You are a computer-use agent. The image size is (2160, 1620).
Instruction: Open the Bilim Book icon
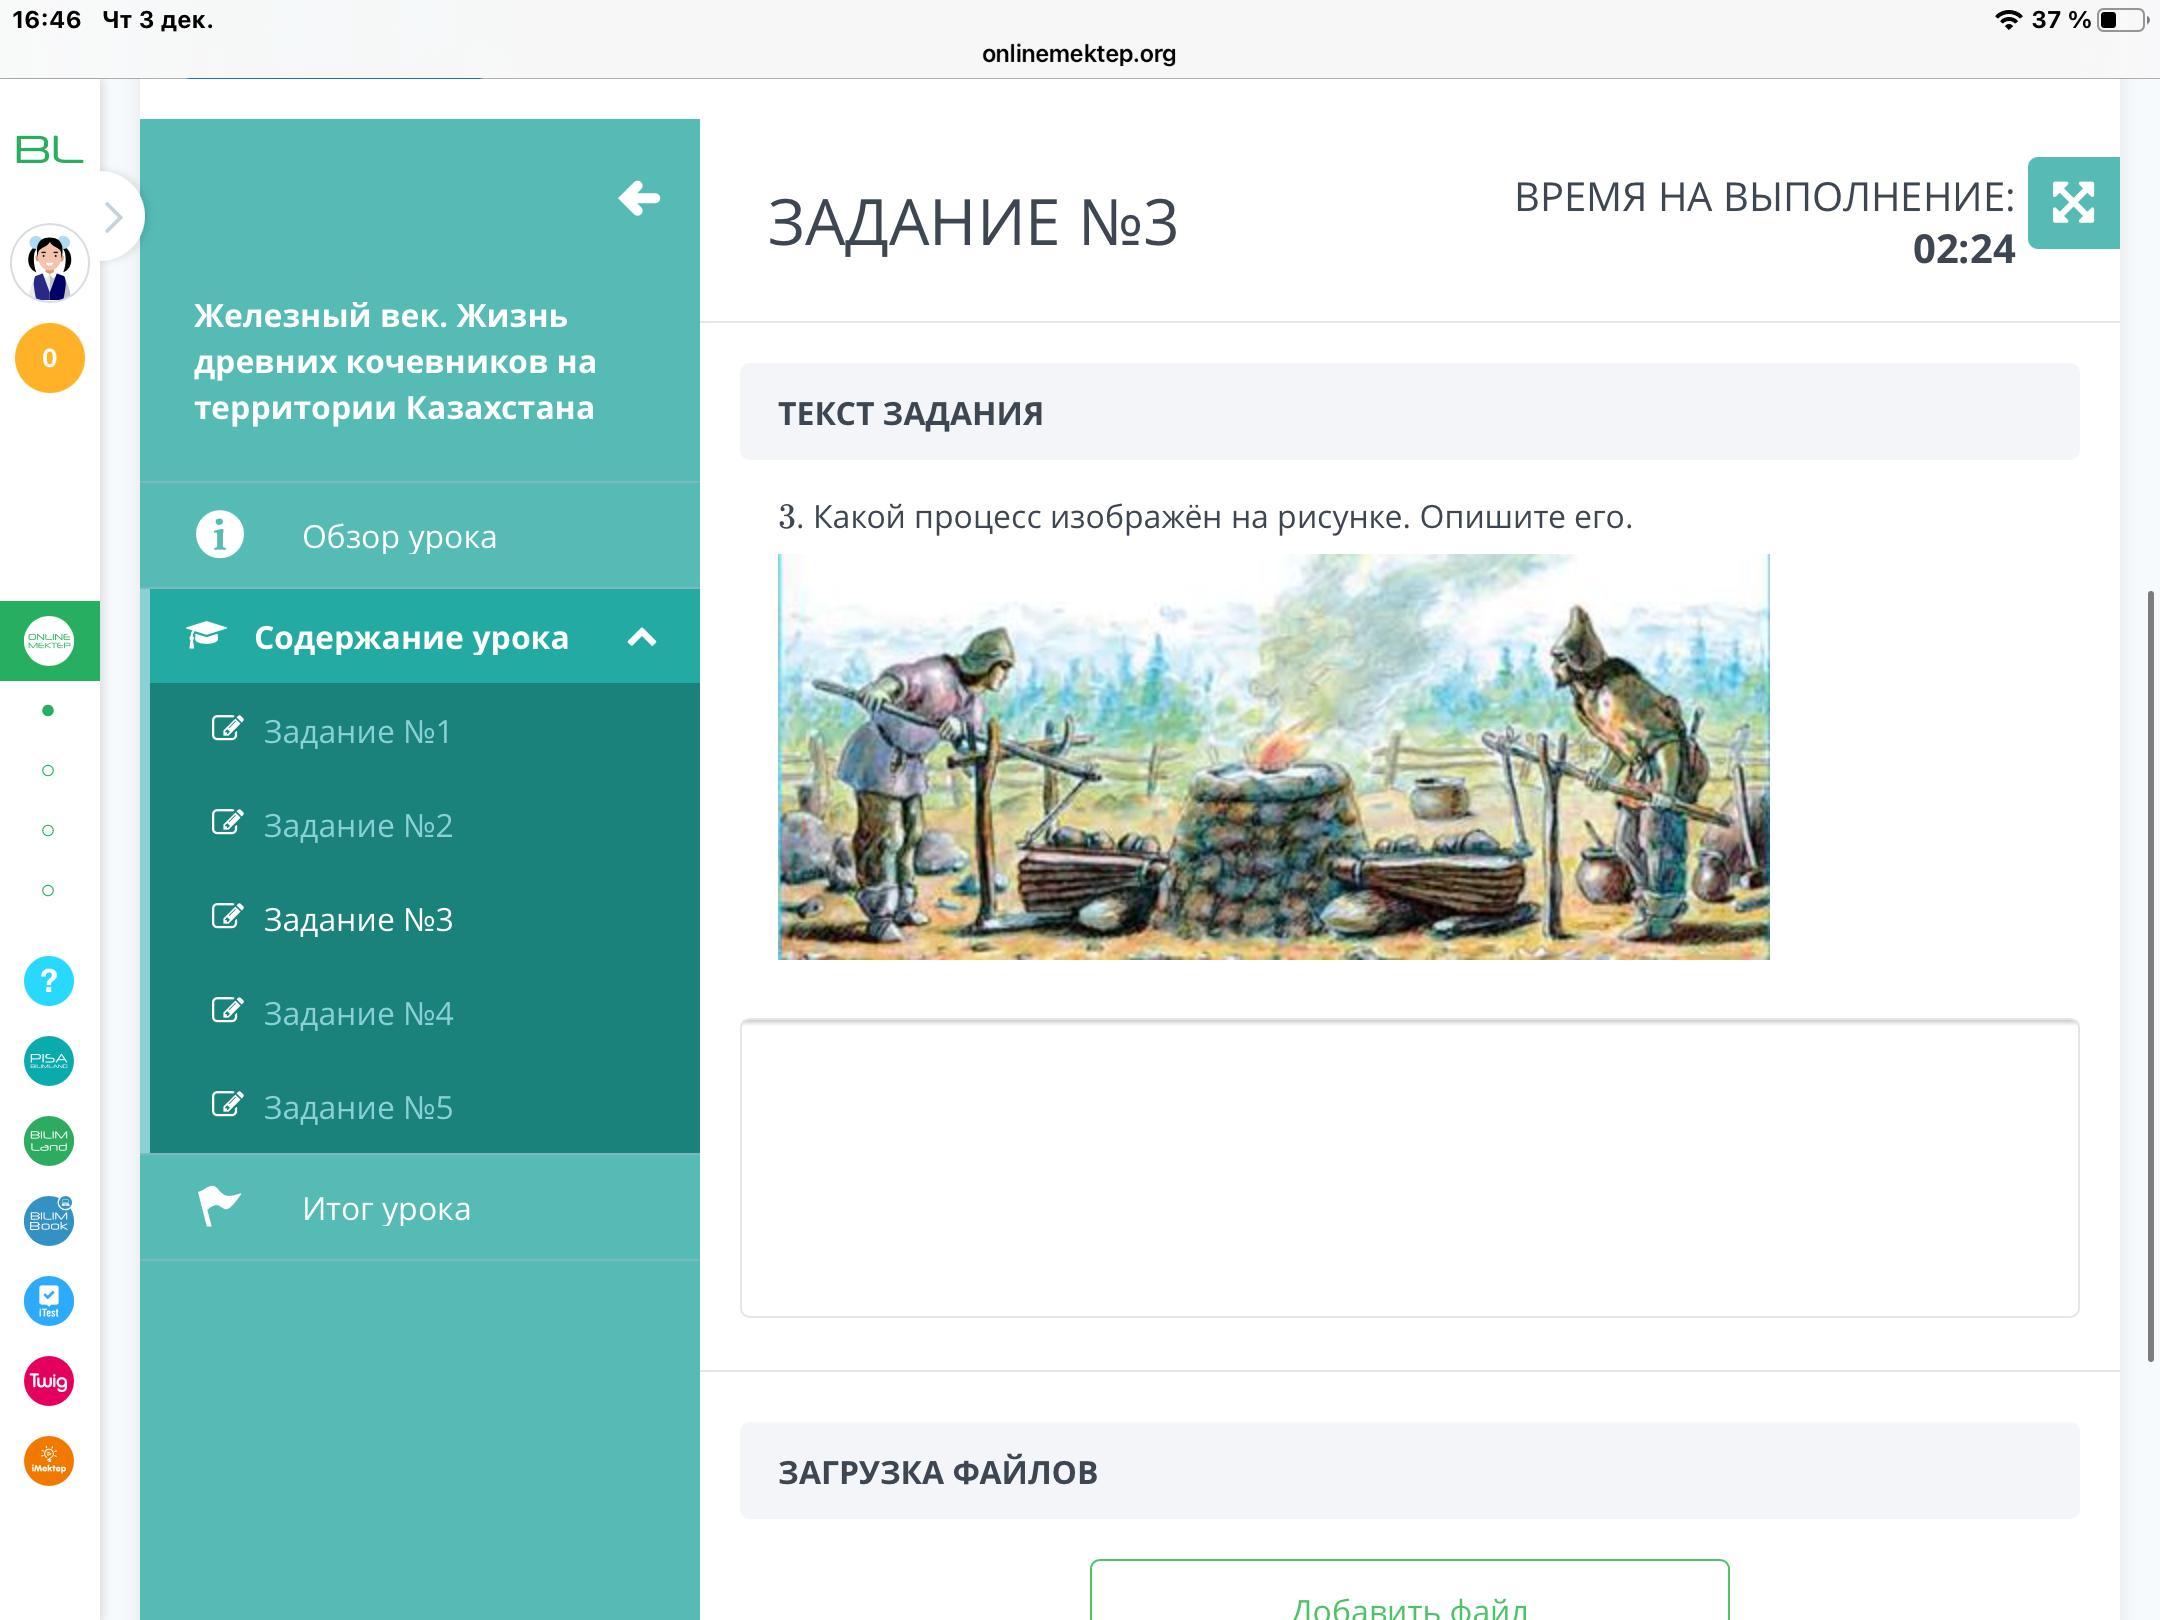pyautogui.click(x=49, y=1221)
